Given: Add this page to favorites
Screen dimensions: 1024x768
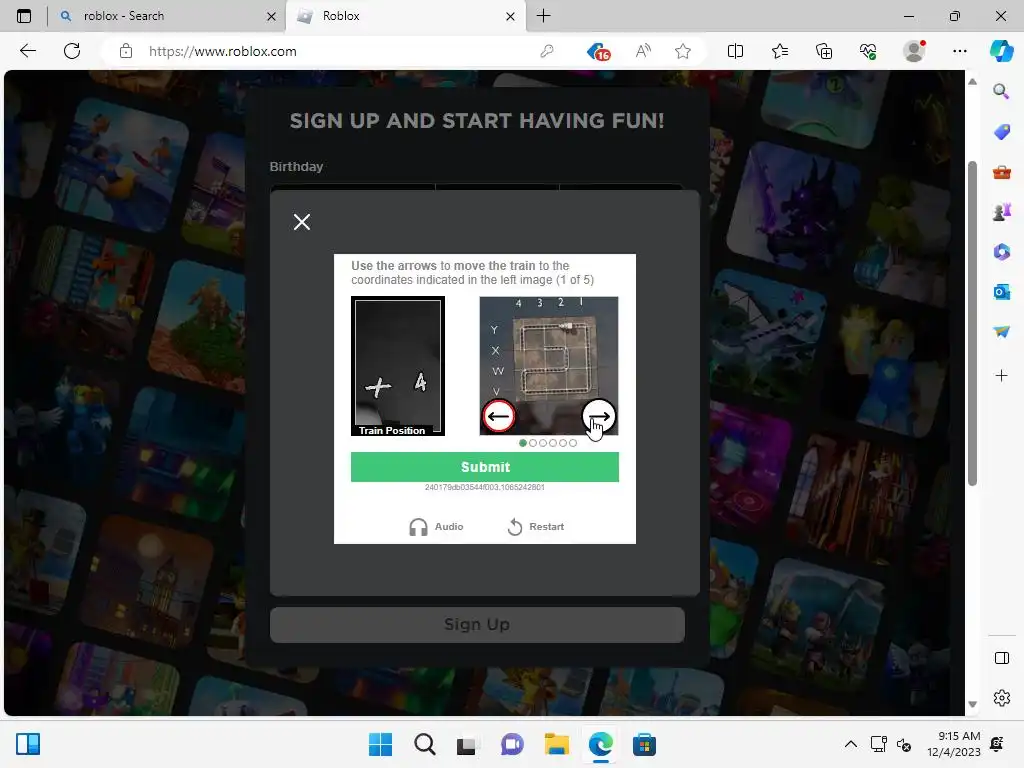Looking at the screenshot, I should click(x=683, y=51).
